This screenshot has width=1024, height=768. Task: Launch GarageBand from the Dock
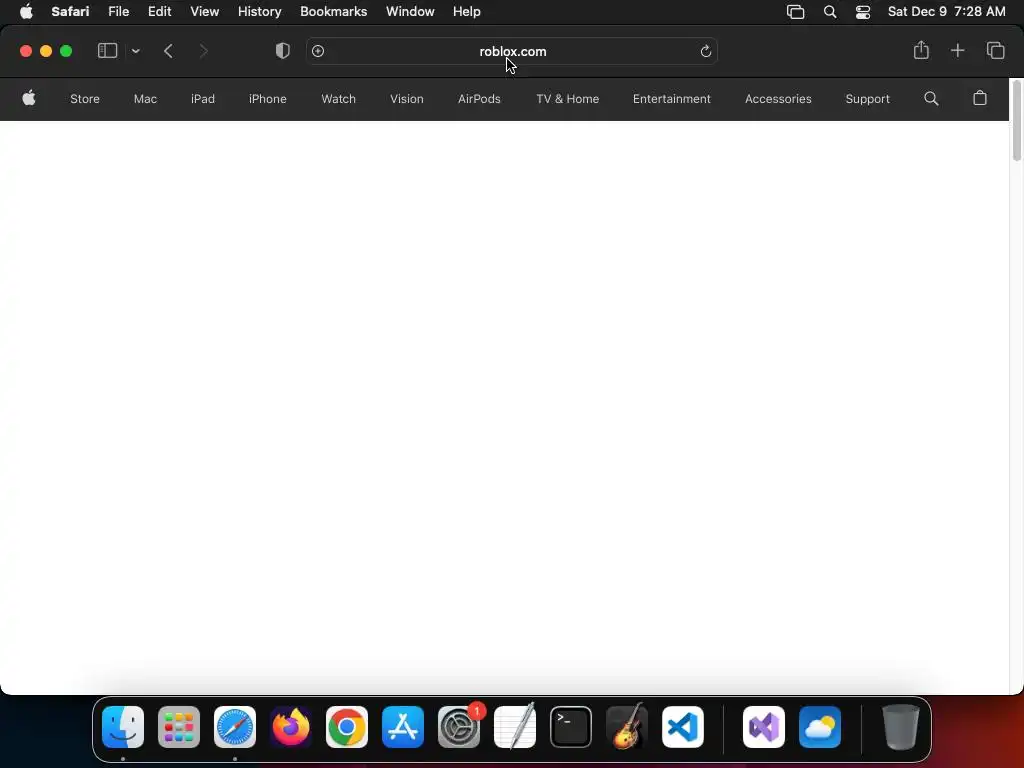(x=627, y=727)
